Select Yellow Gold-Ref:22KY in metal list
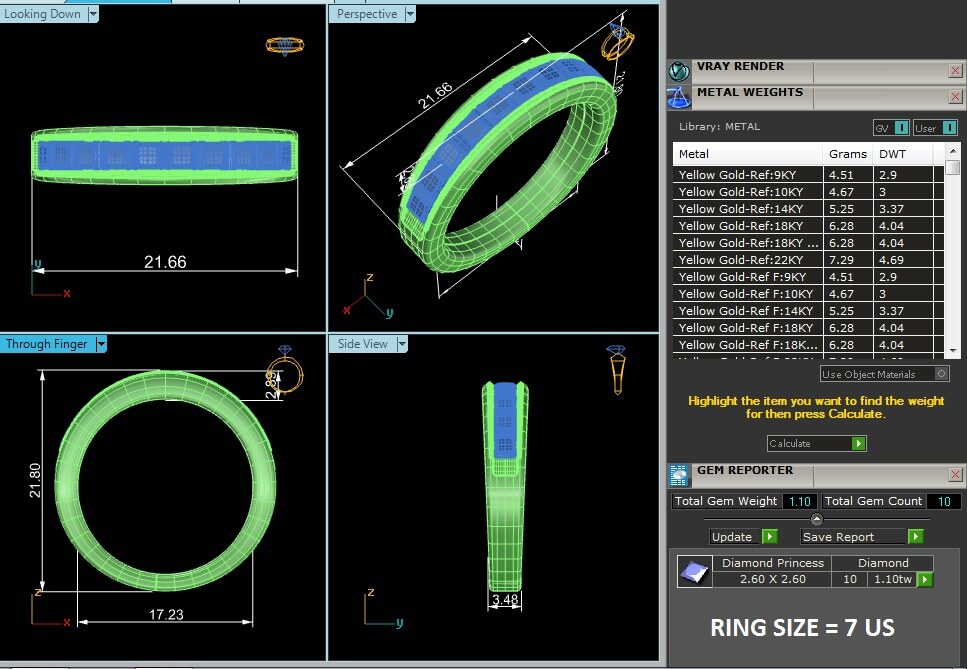Image resolution: width=967 pixels, height=669 pixels. point(748,260)
